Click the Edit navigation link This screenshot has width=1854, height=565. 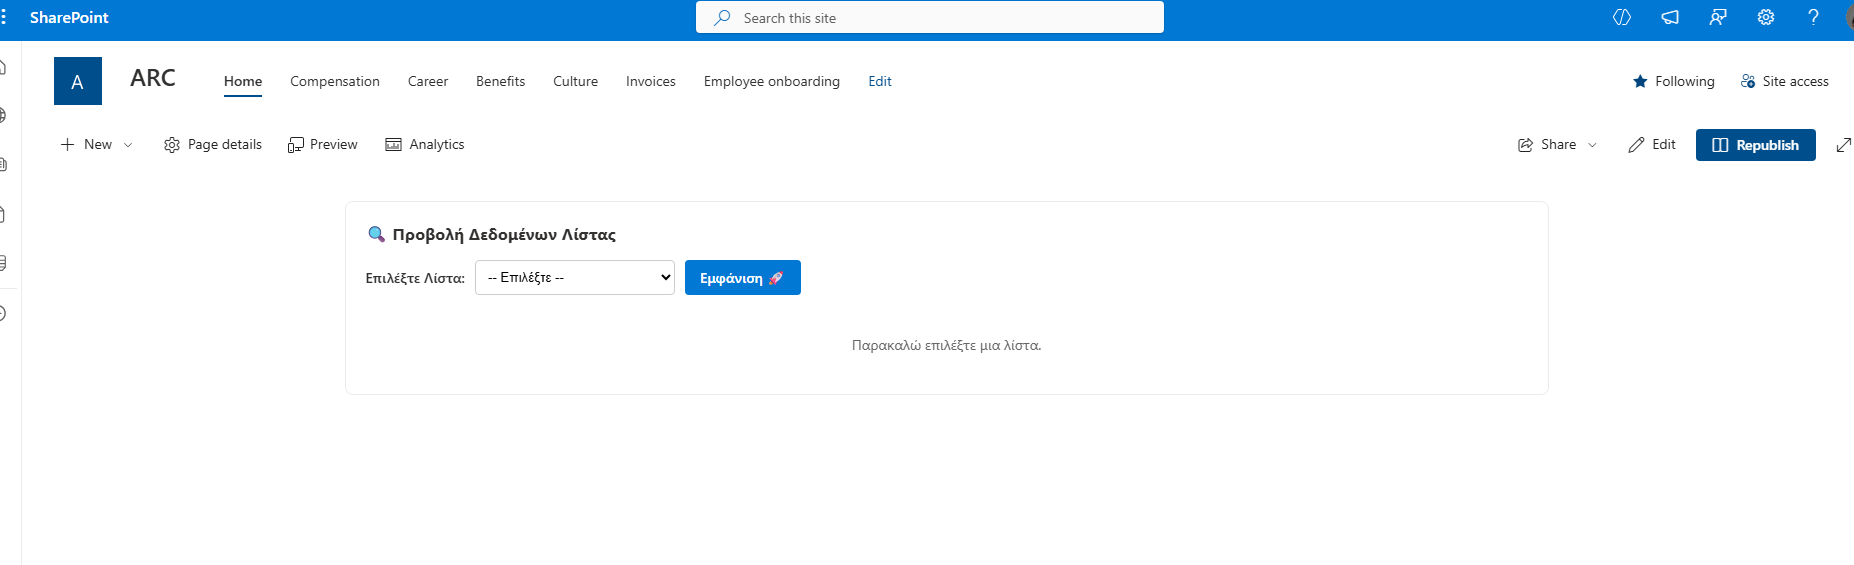click(879, 81)
